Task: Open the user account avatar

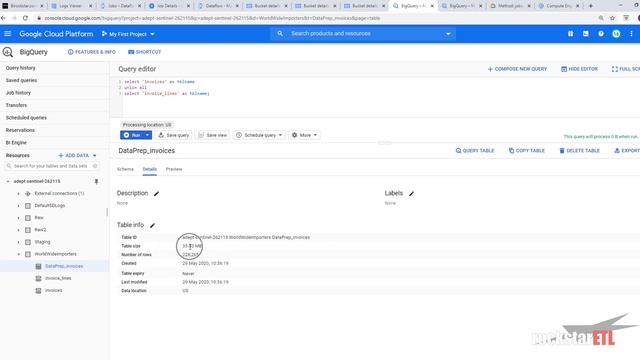Action: (x=616, y=34)
